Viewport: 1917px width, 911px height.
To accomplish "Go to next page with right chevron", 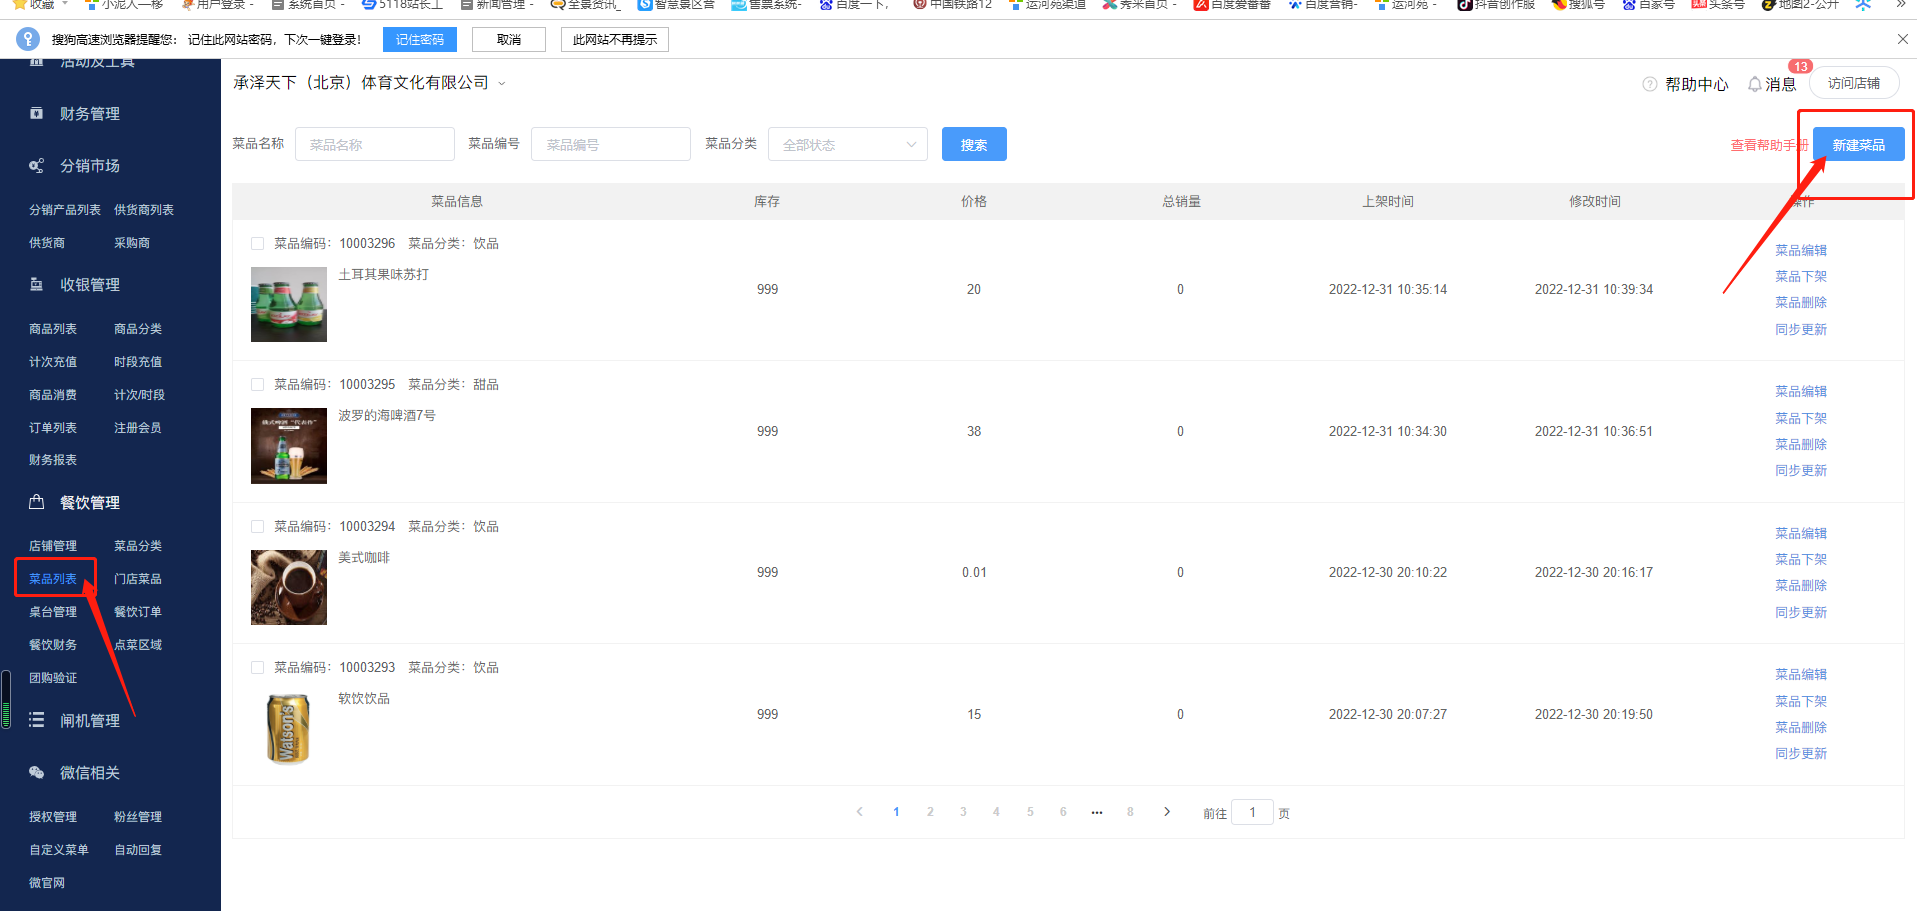I will (1166, 812).
